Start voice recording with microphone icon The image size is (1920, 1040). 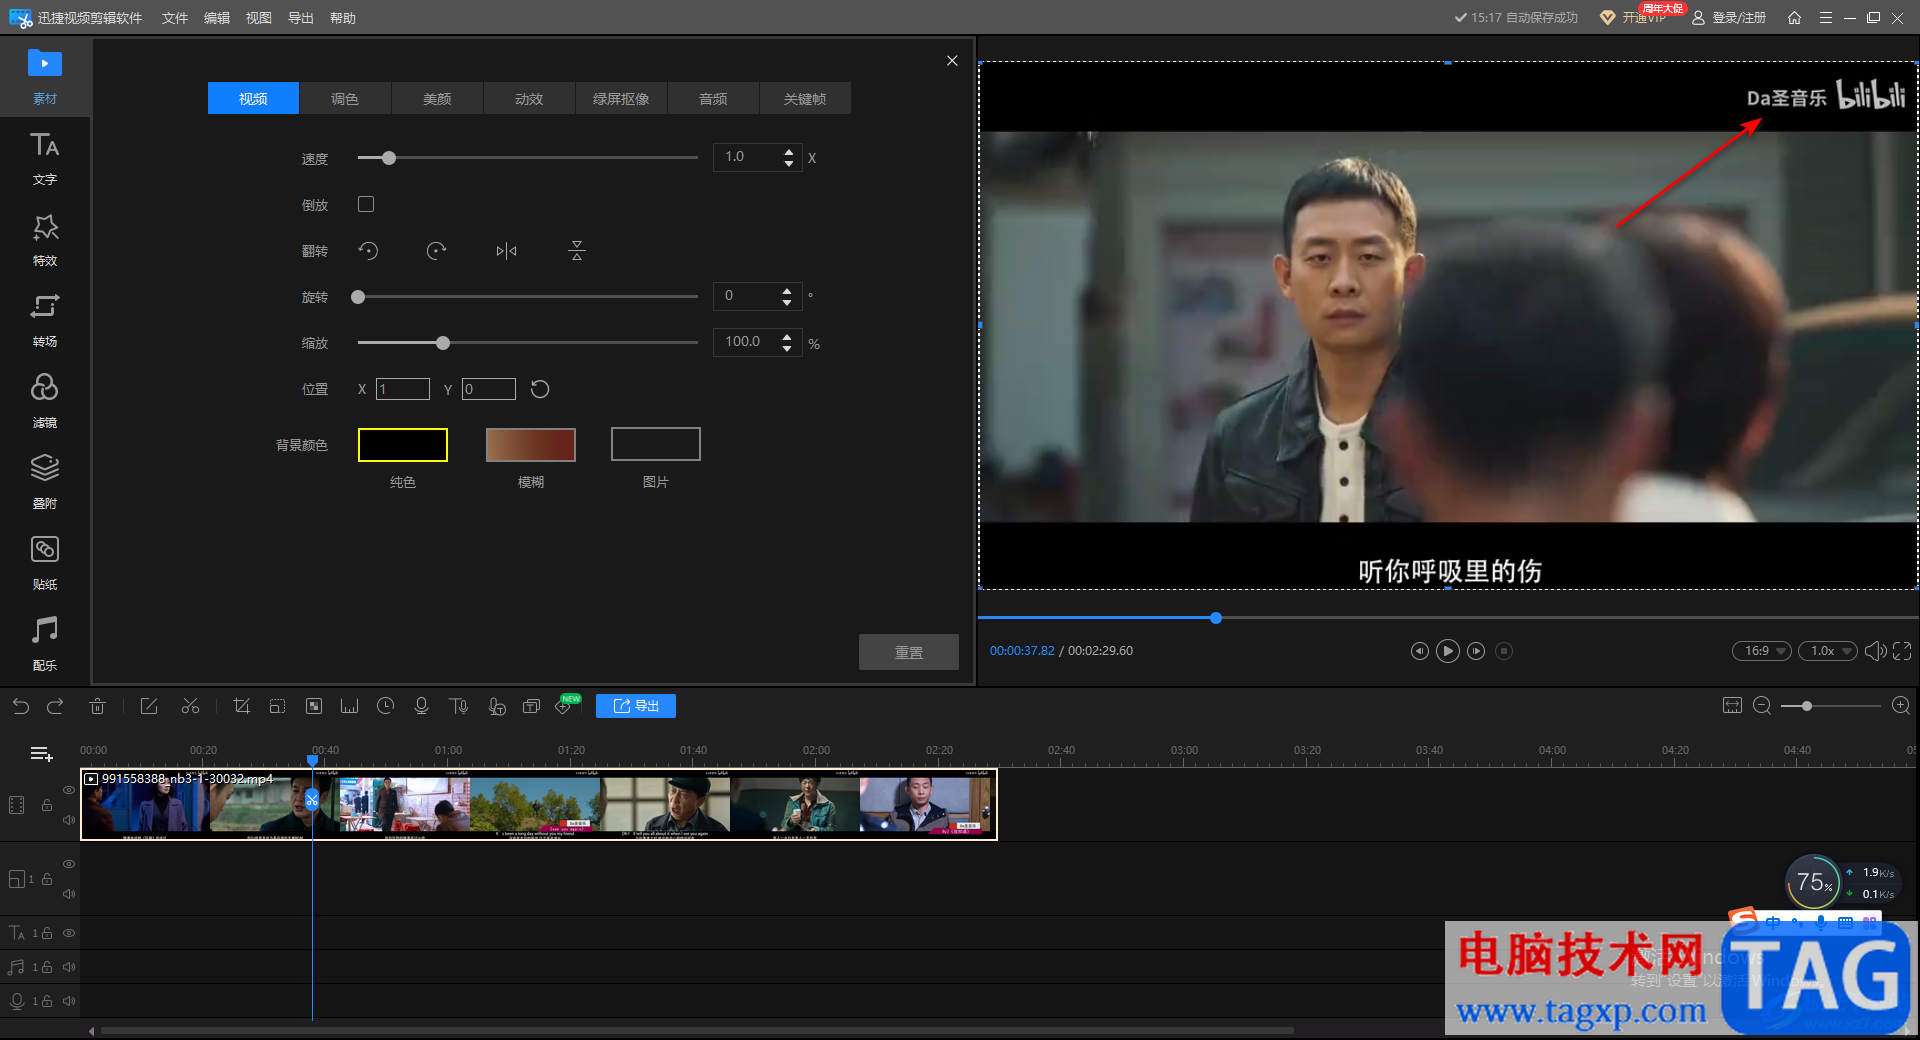421,706
